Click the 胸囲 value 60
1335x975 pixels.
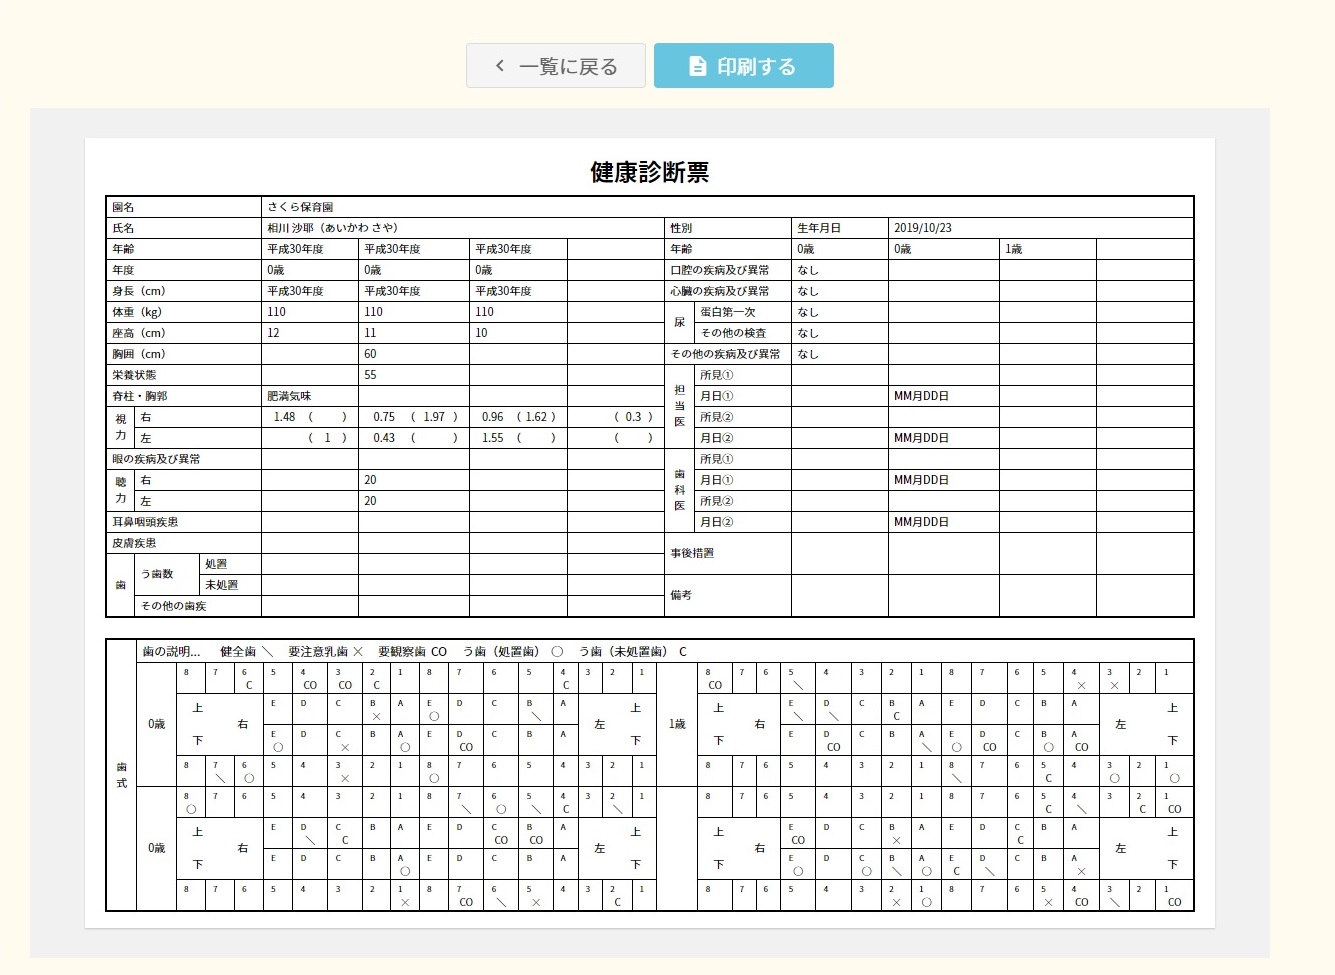370,354
